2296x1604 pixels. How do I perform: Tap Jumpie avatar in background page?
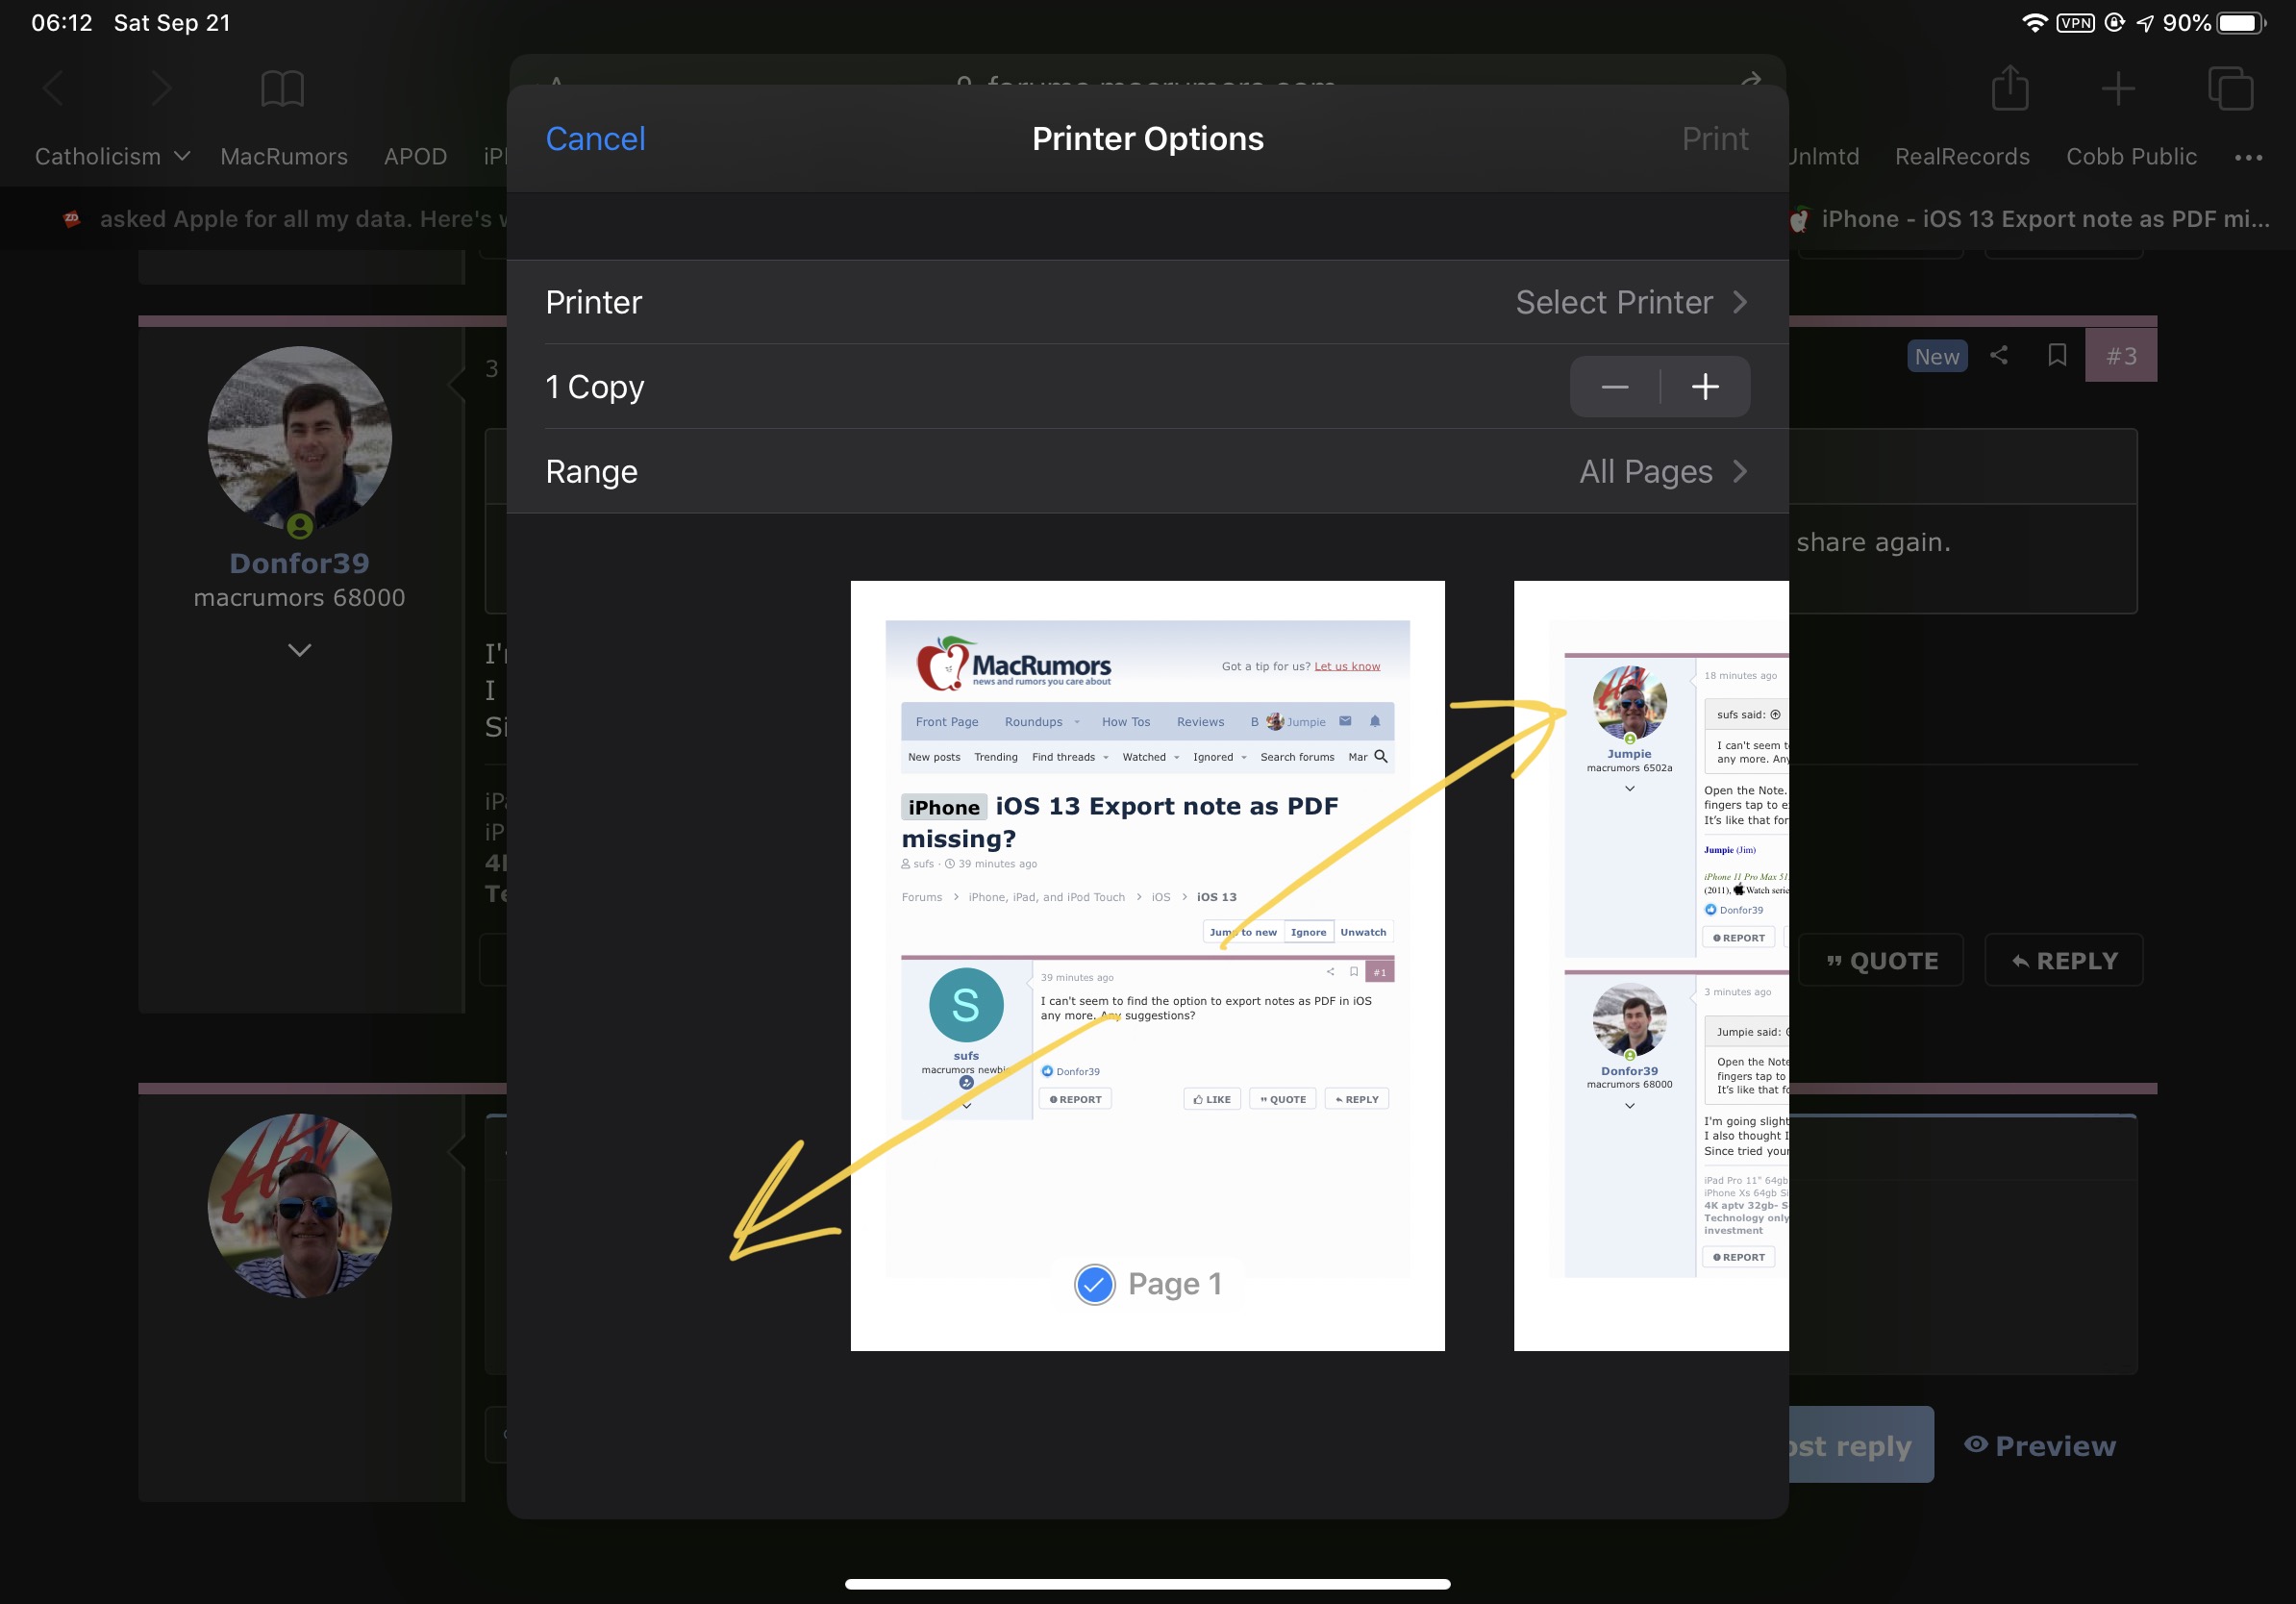299,1205
